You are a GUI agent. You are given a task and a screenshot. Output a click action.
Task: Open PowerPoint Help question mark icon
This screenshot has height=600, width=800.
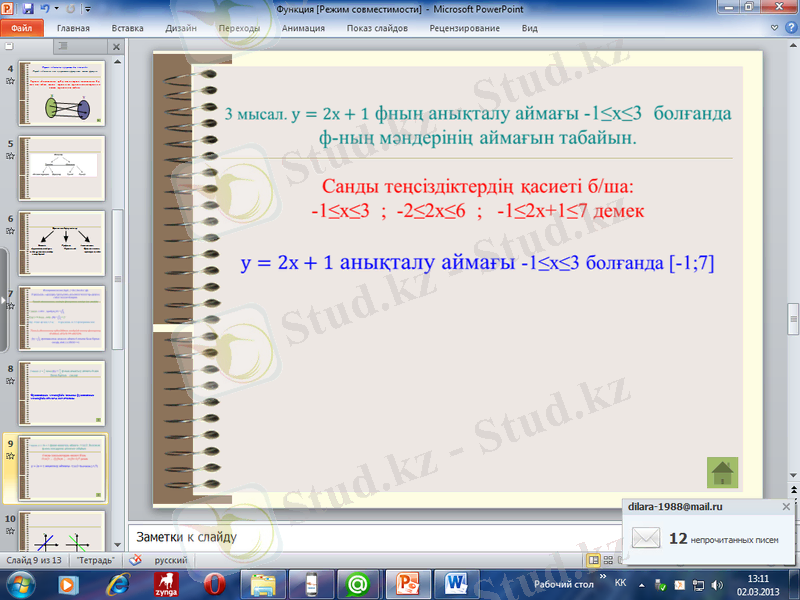(x=791, y=28)
